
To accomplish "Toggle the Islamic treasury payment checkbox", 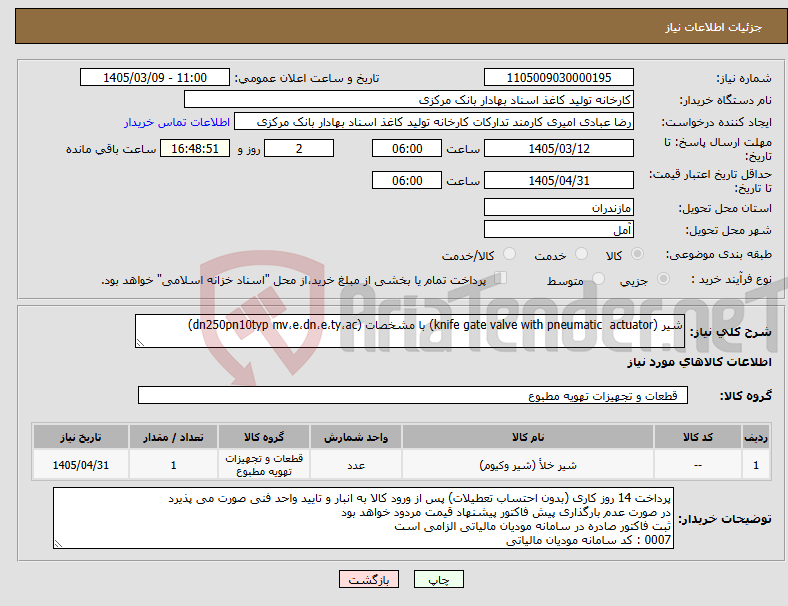I will [x=500, y=278].
